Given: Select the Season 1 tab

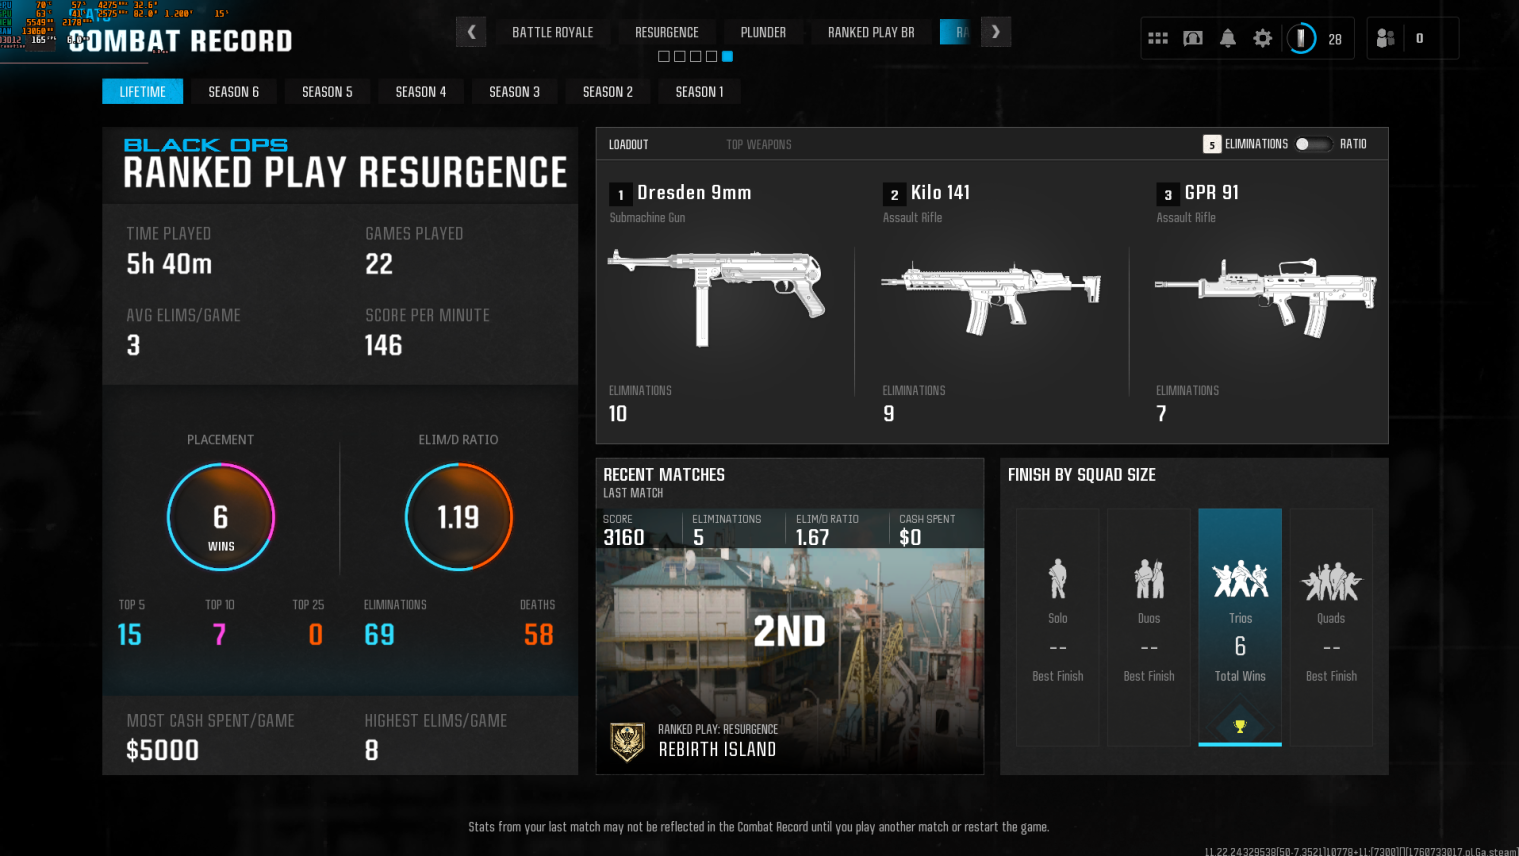Looking at the screenshot, I should pos(699,92).
